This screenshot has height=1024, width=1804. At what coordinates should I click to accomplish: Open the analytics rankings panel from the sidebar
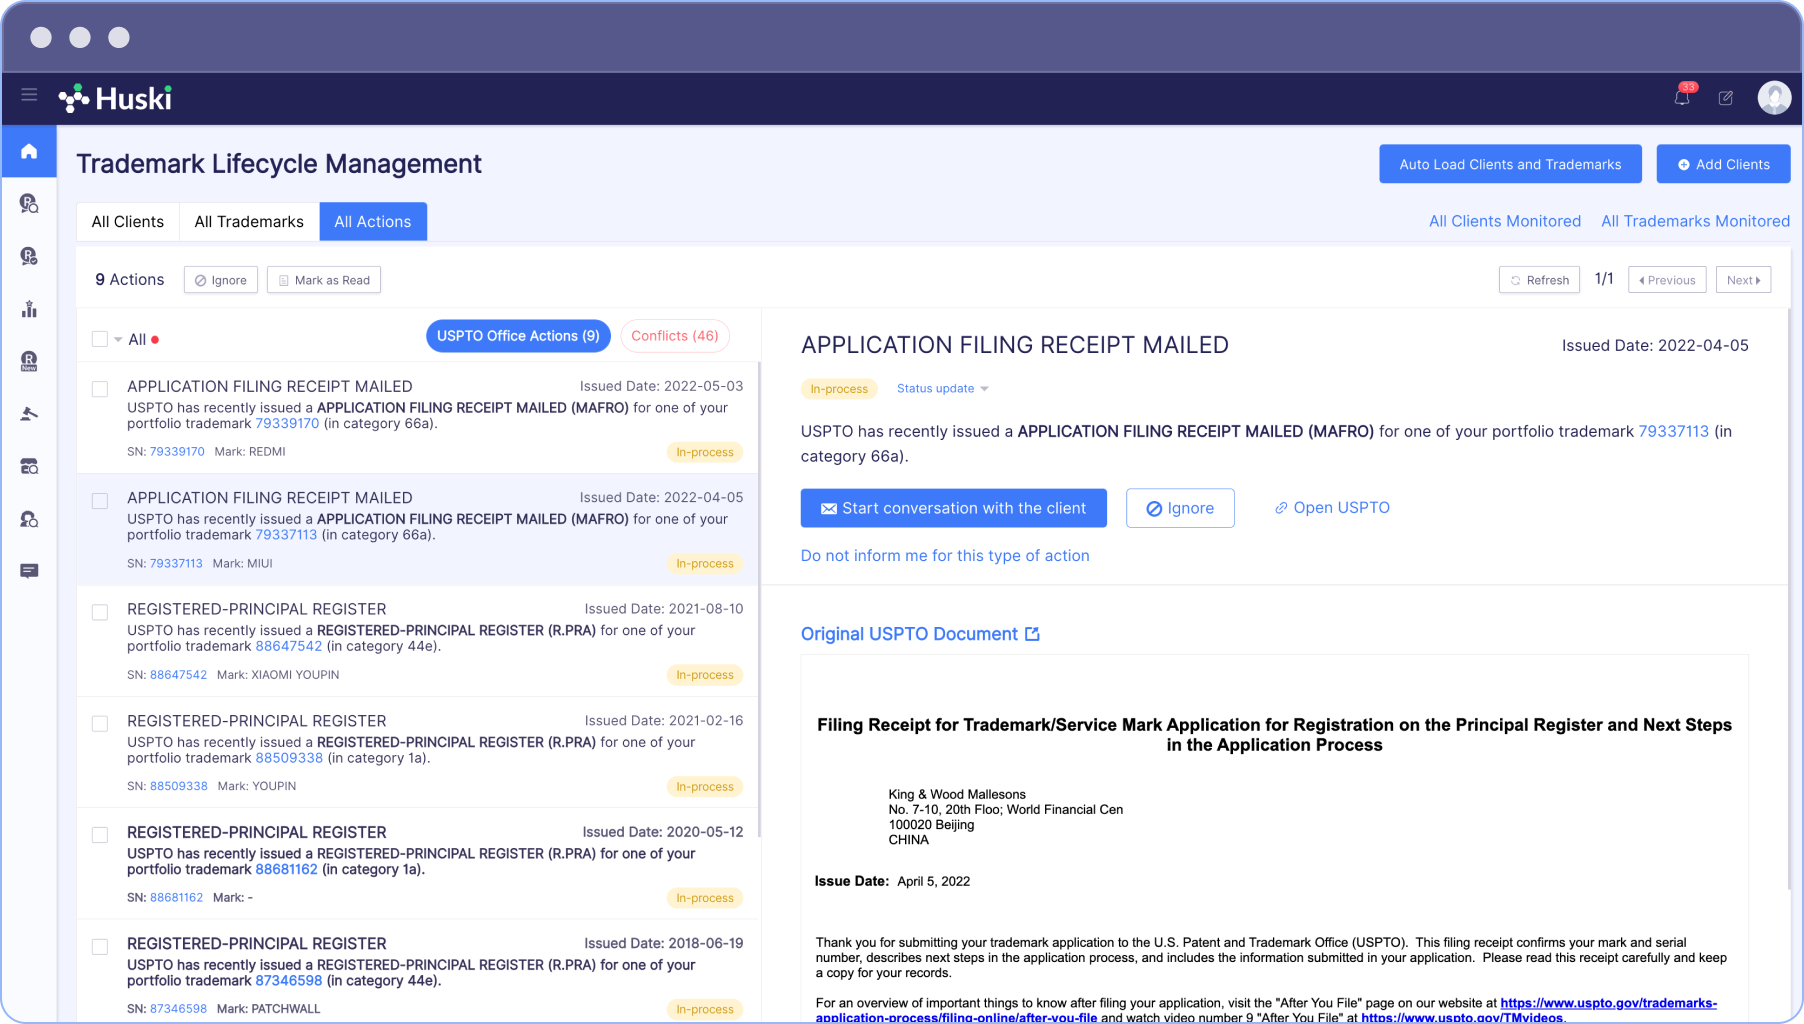[29, 309]
